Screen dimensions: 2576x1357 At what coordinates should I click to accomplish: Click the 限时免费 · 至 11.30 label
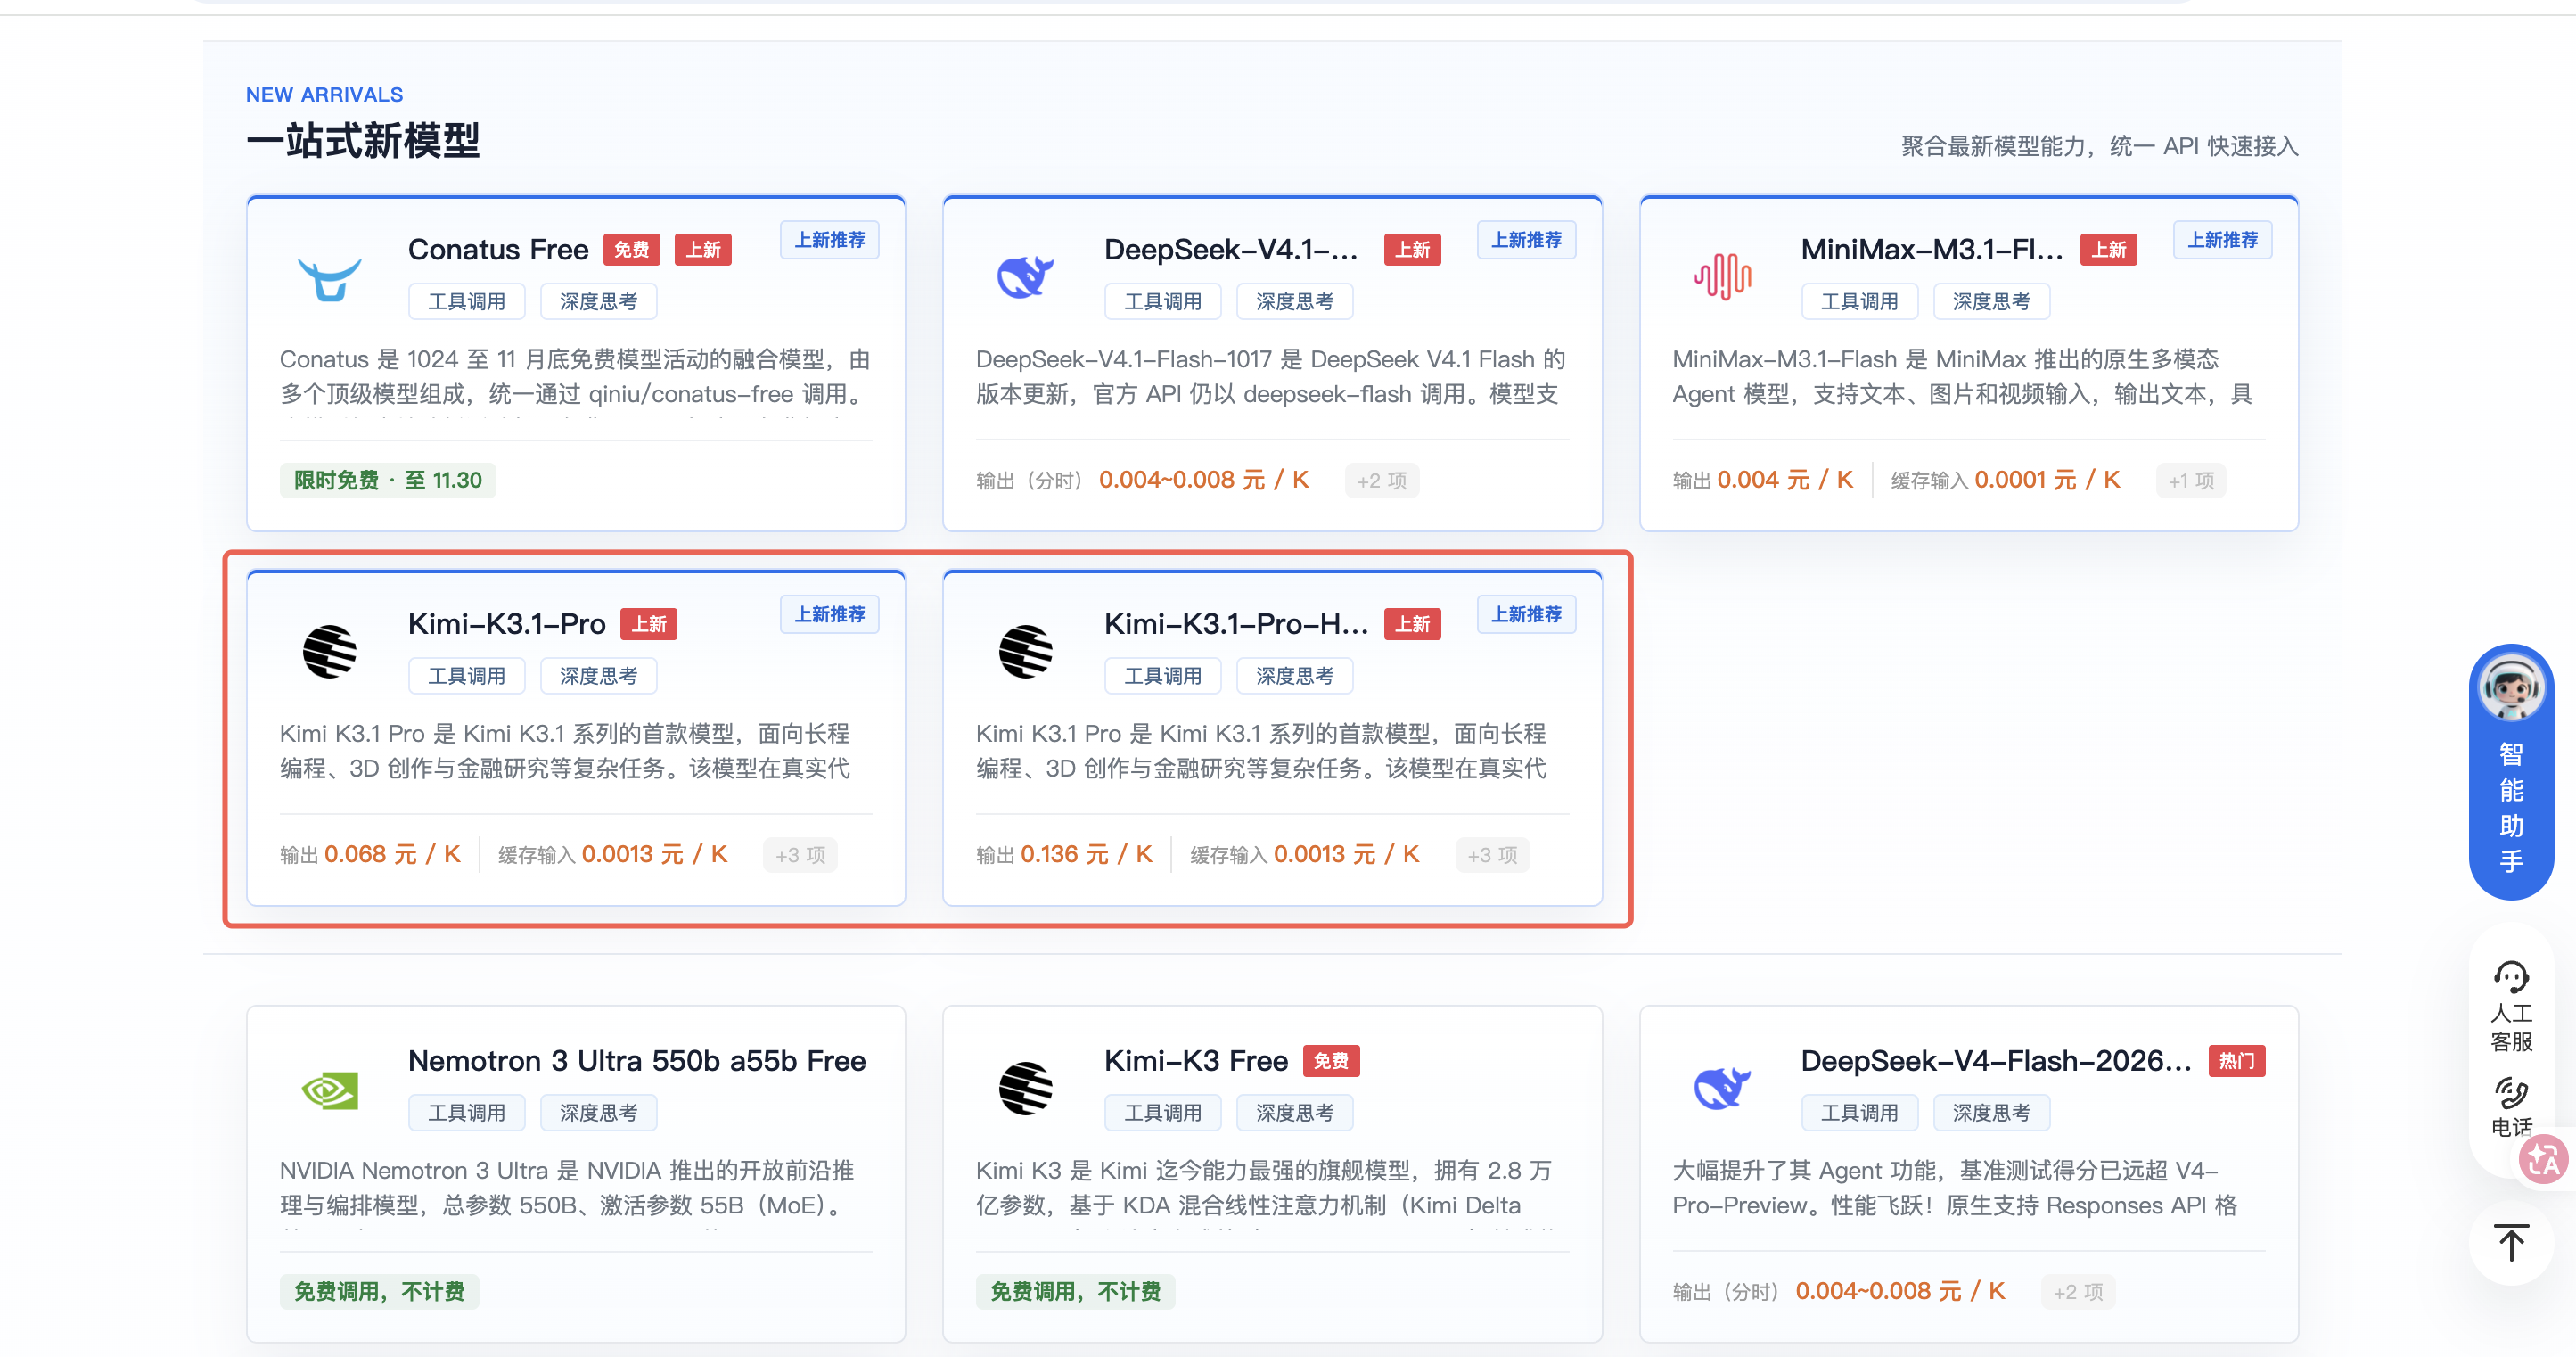pos(388,481)
